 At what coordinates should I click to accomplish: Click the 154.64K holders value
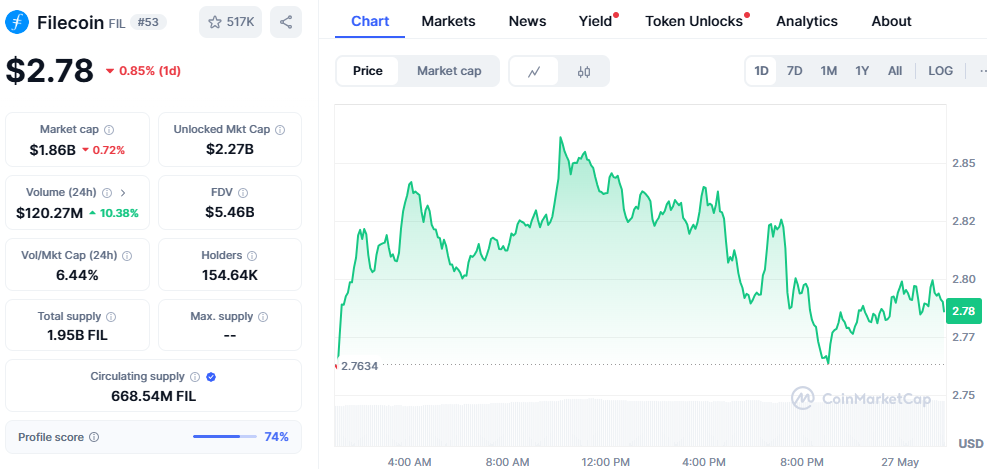pos(230,275)
